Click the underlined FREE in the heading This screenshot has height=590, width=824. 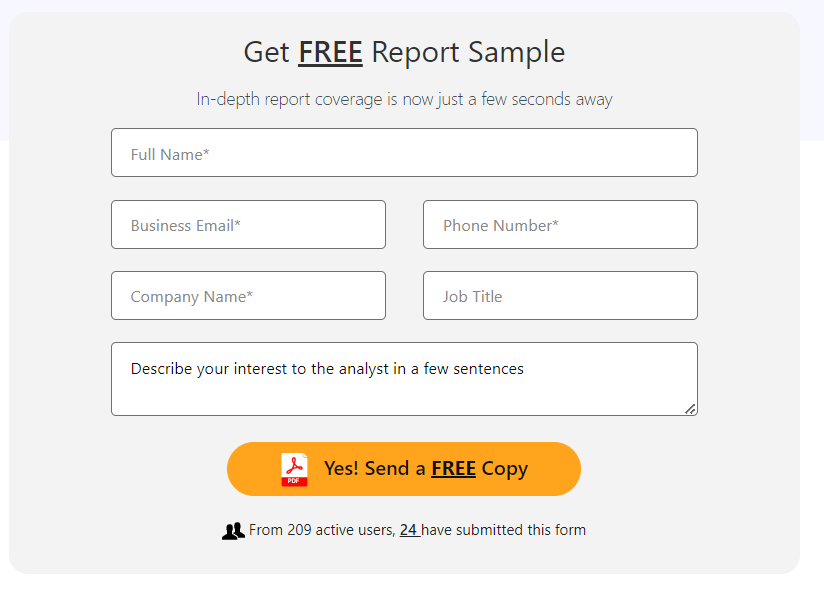click(x=330, y=52)
